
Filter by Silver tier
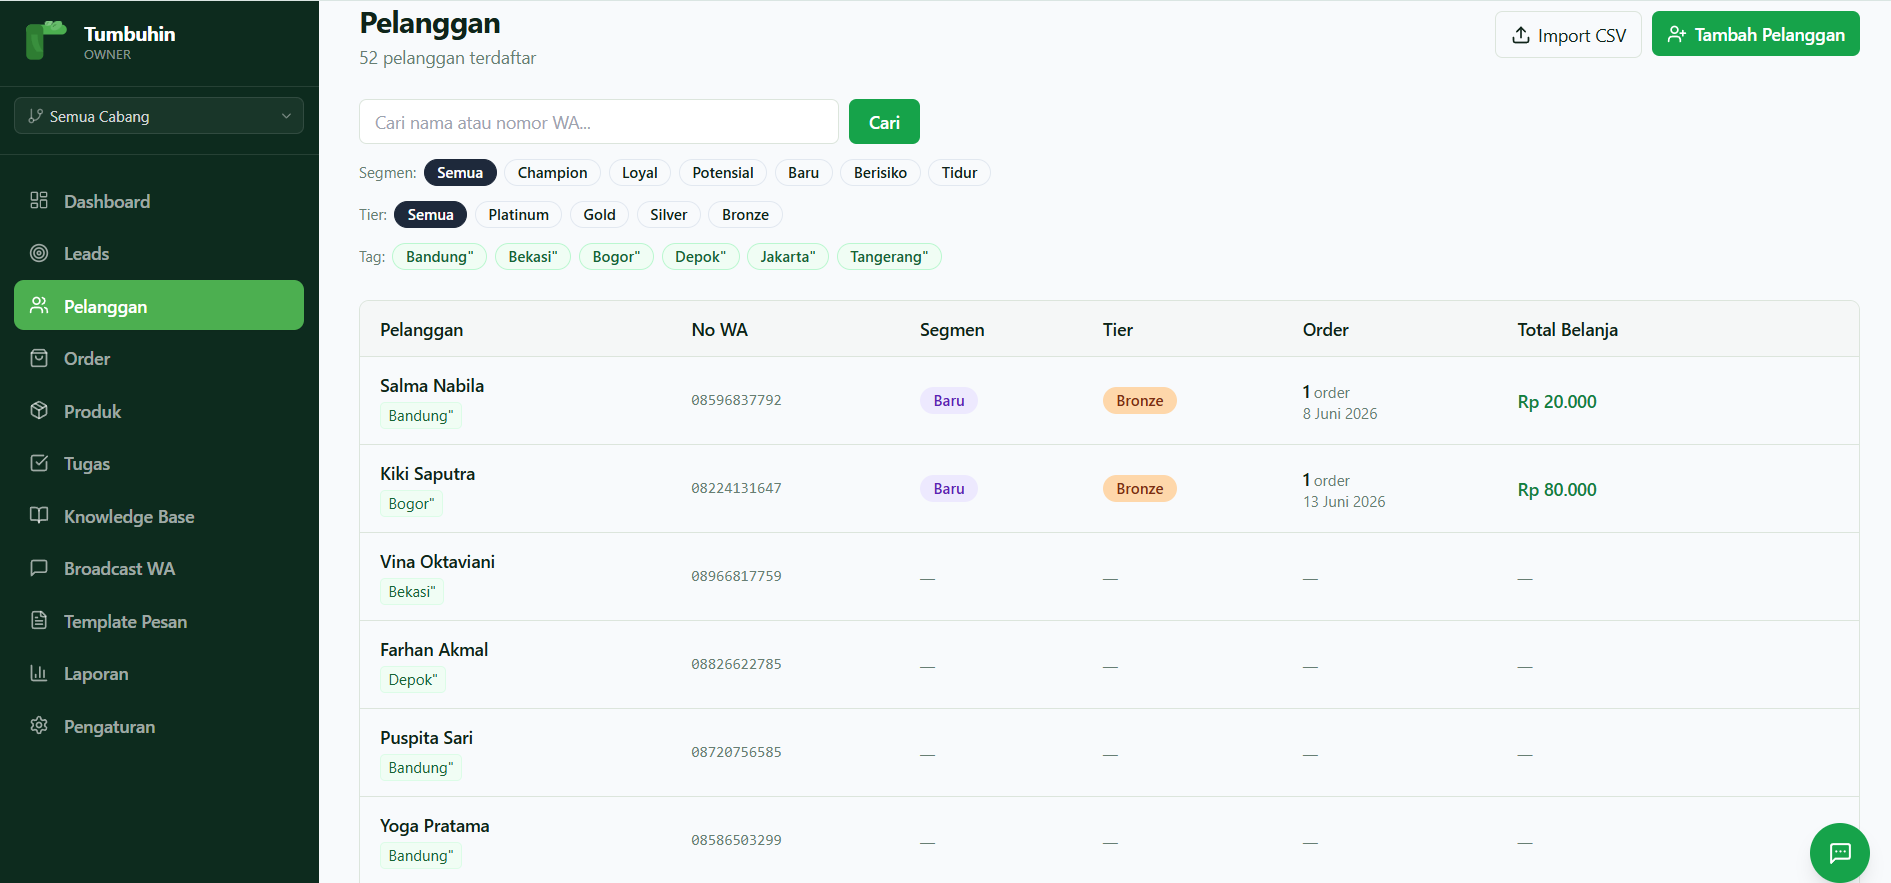click(x=668, y=215)
